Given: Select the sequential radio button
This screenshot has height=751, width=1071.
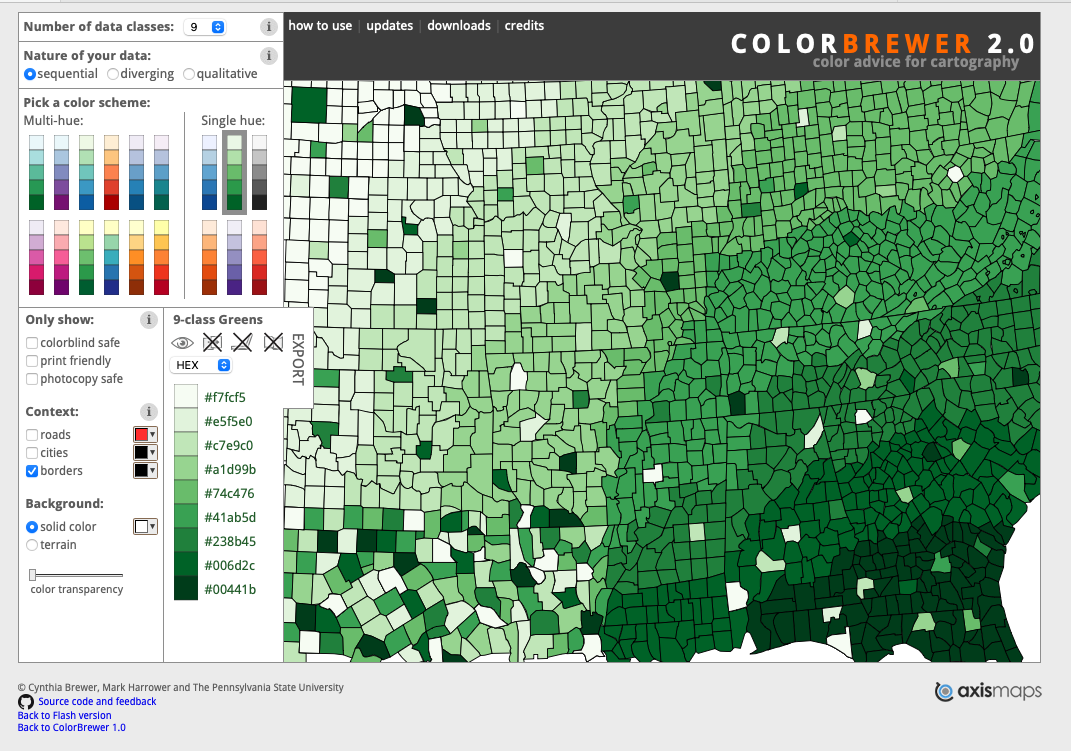Looking at the screenshot, I should (x=30, y=74).
